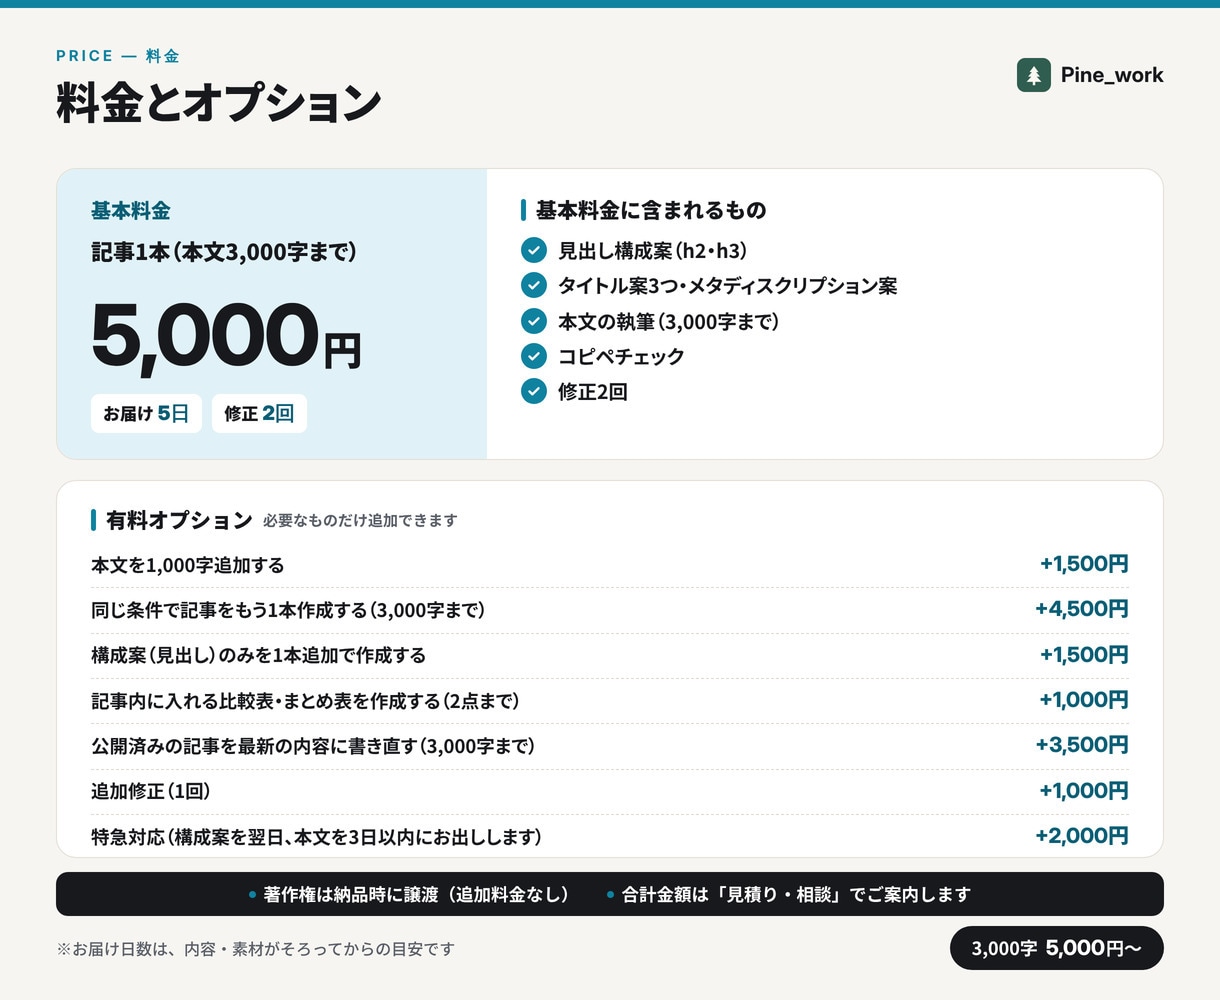Click the 有料オプション heading
Image resolution: width=1220 pixels, height=1000 pixels.
(x=180, y=520)
